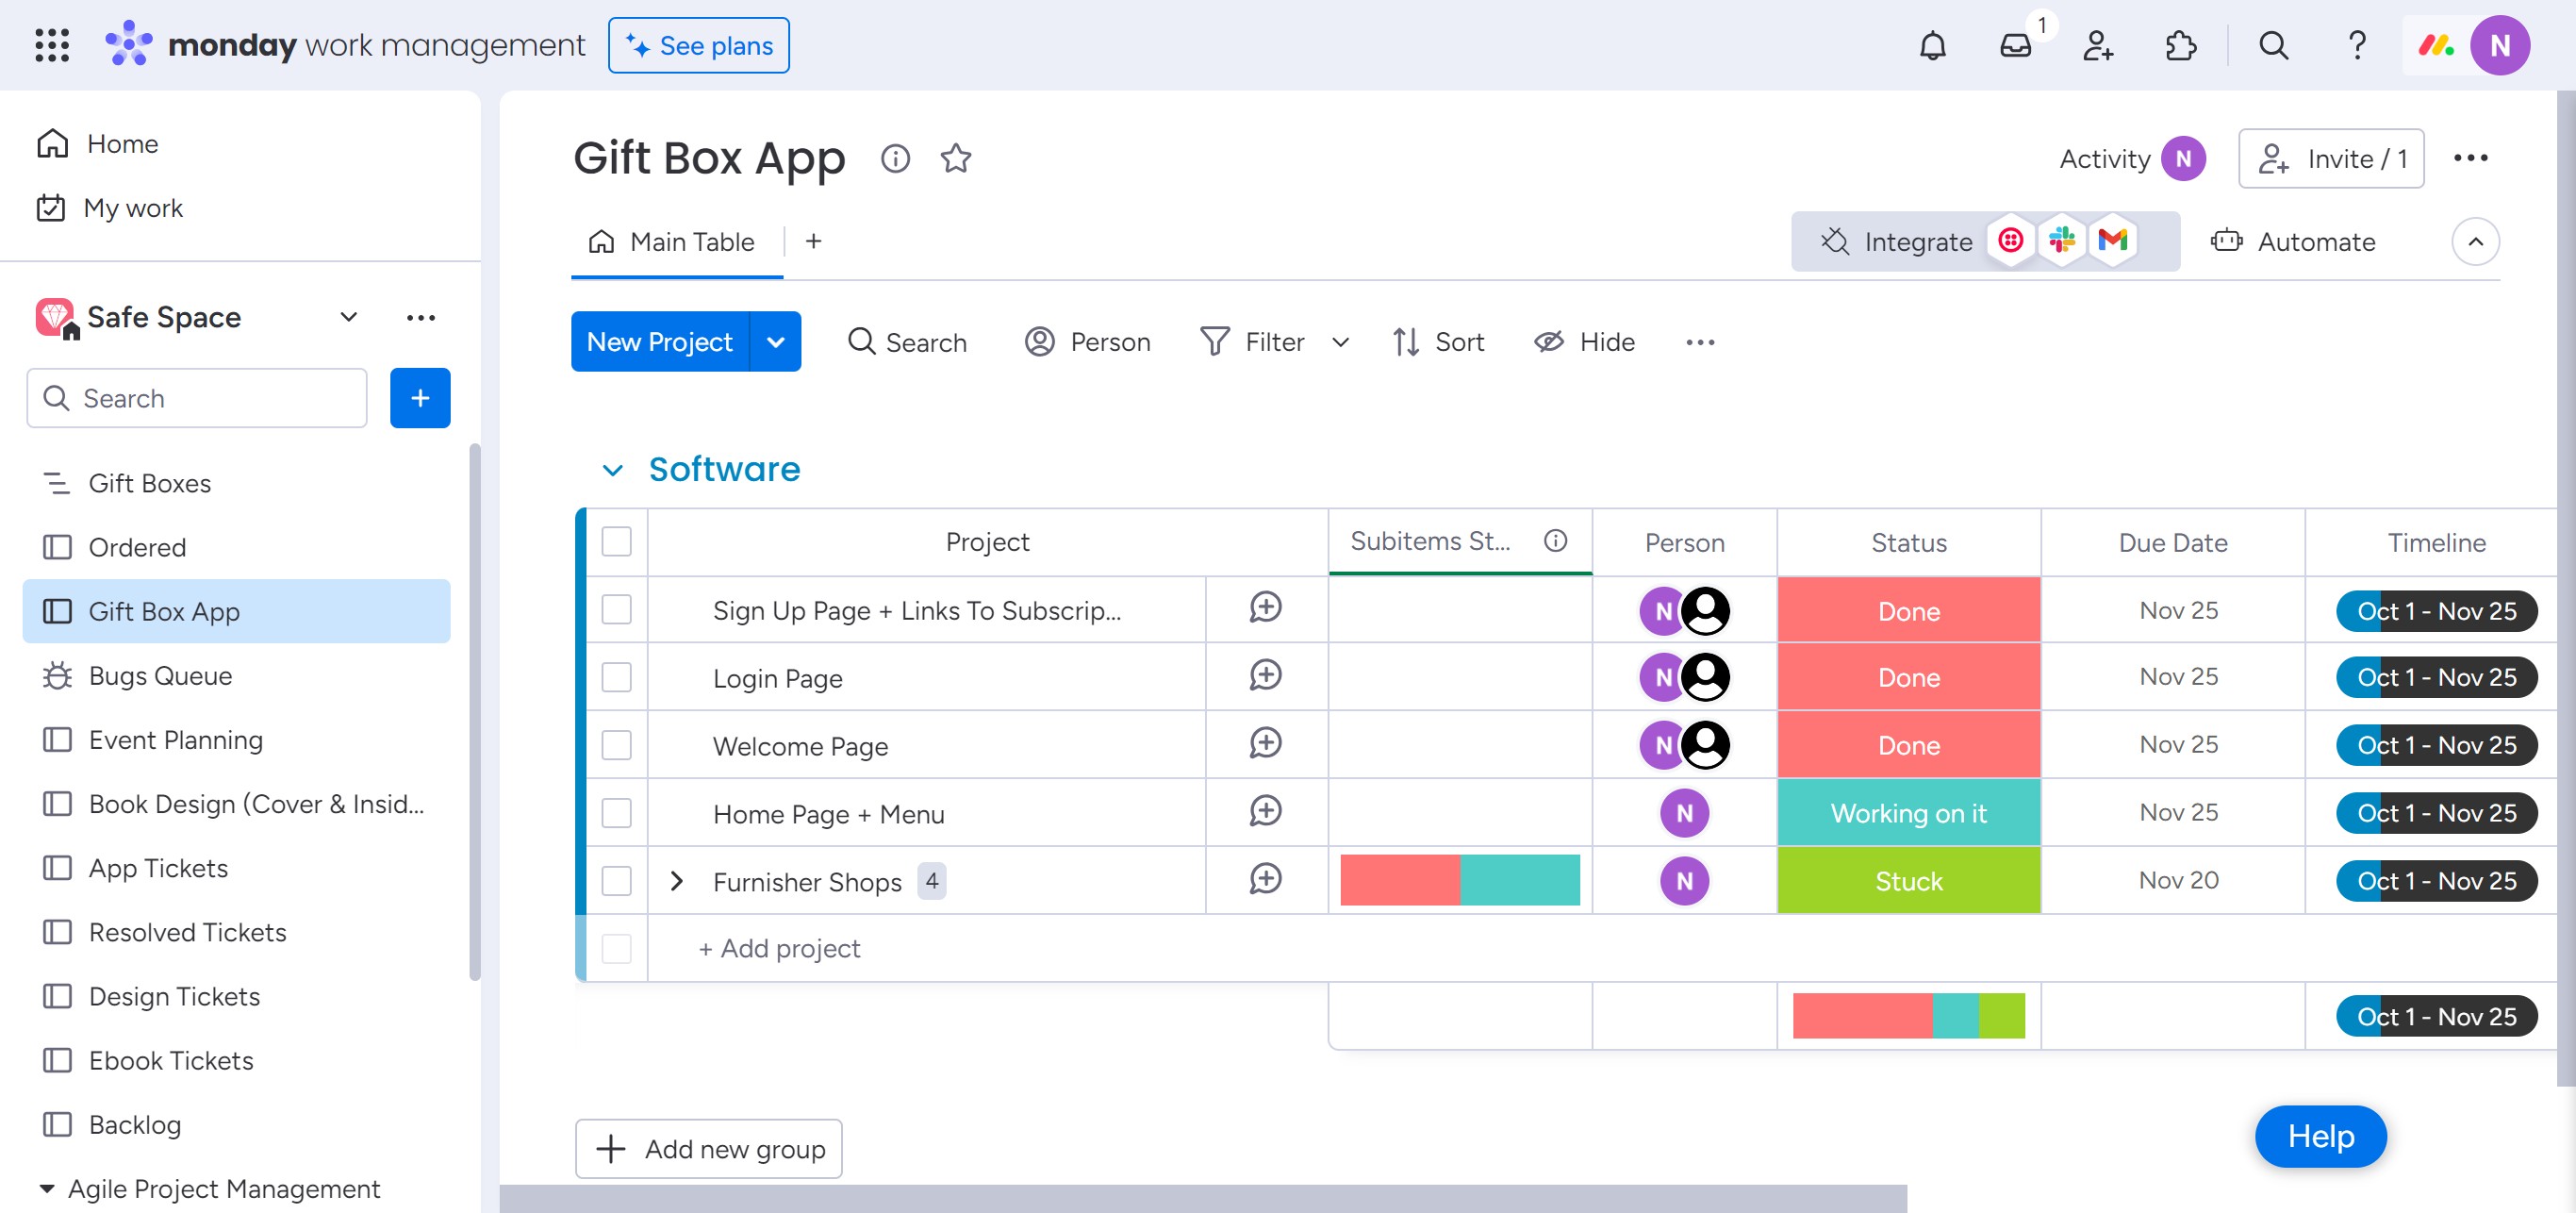Open the product switcher grid icon
Viewport: 2576px width, 1213px height.
click(52, 46)
